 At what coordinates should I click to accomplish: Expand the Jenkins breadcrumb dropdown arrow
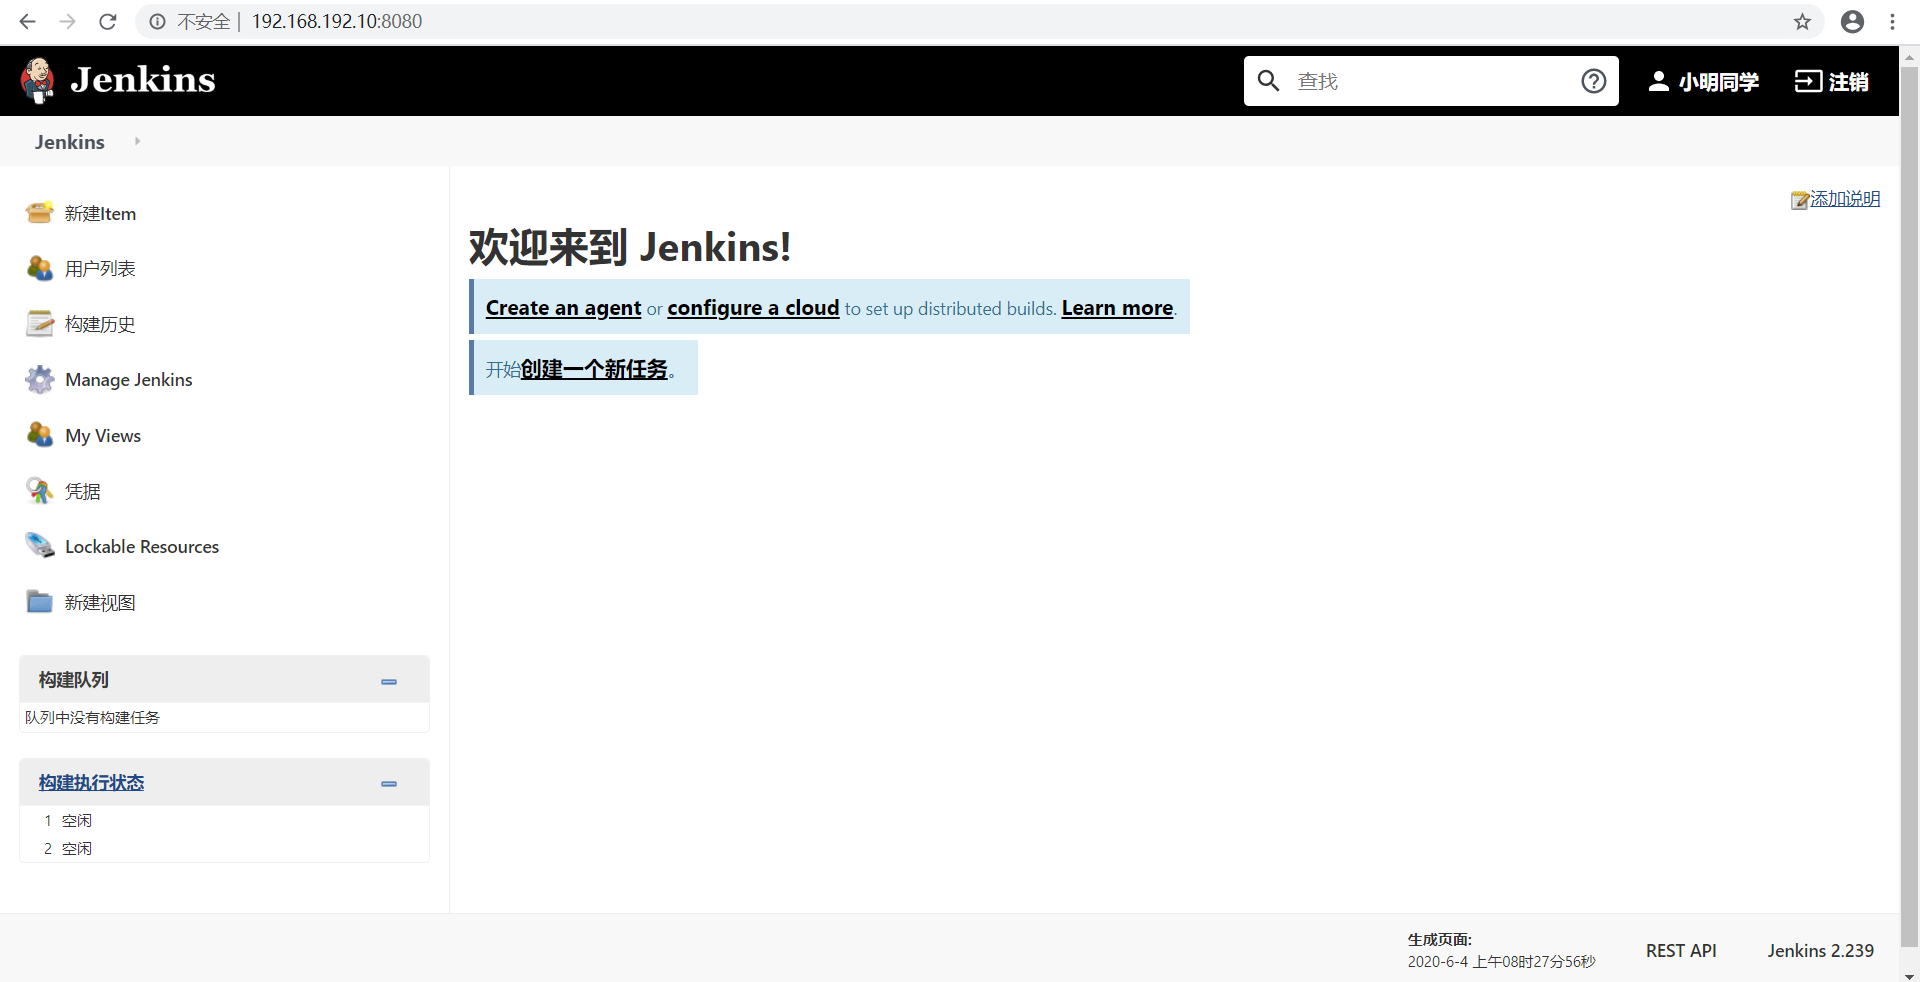pyautogui.click(x=137, y=141)
